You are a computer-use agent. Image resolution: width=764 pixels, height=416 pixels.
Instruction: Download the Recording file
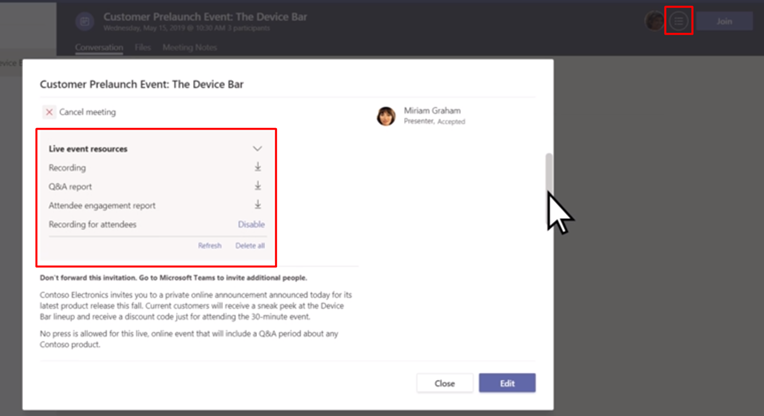tap(258, 168)
